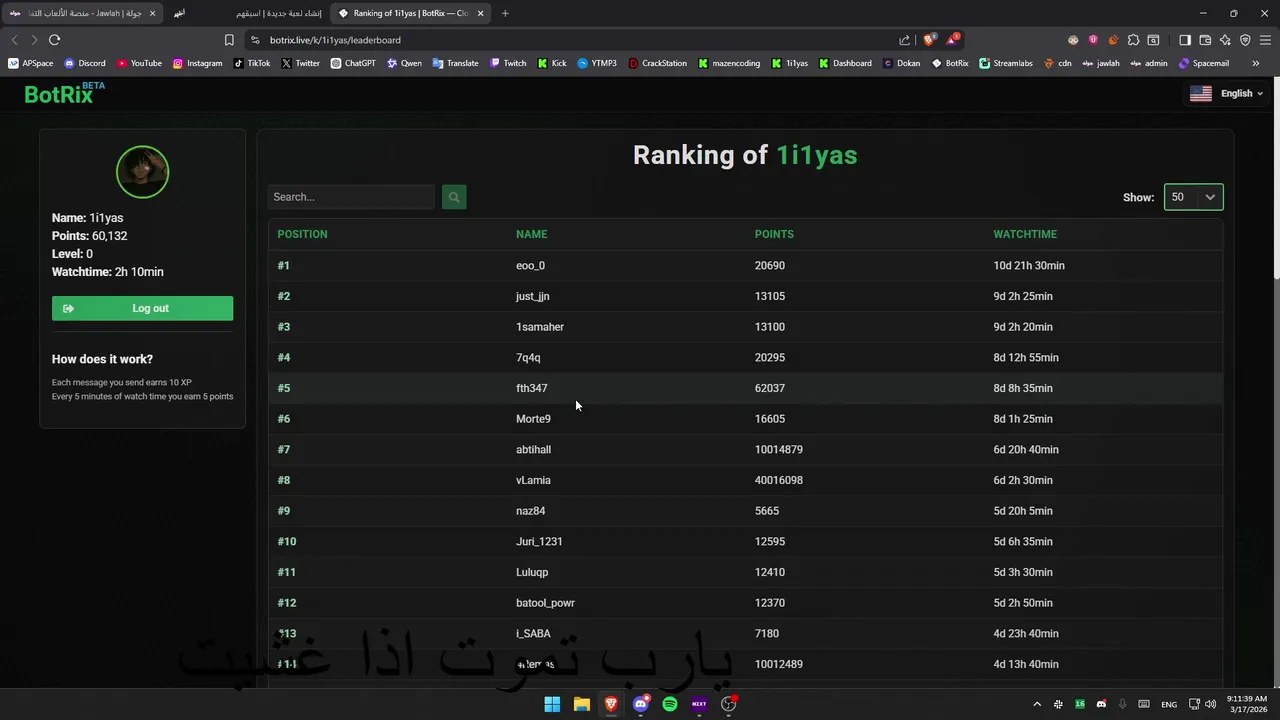Viewport: 1280px width, 720px height.
Task: Click the name vLamia in ranking
Action: (x=533, y=480)
